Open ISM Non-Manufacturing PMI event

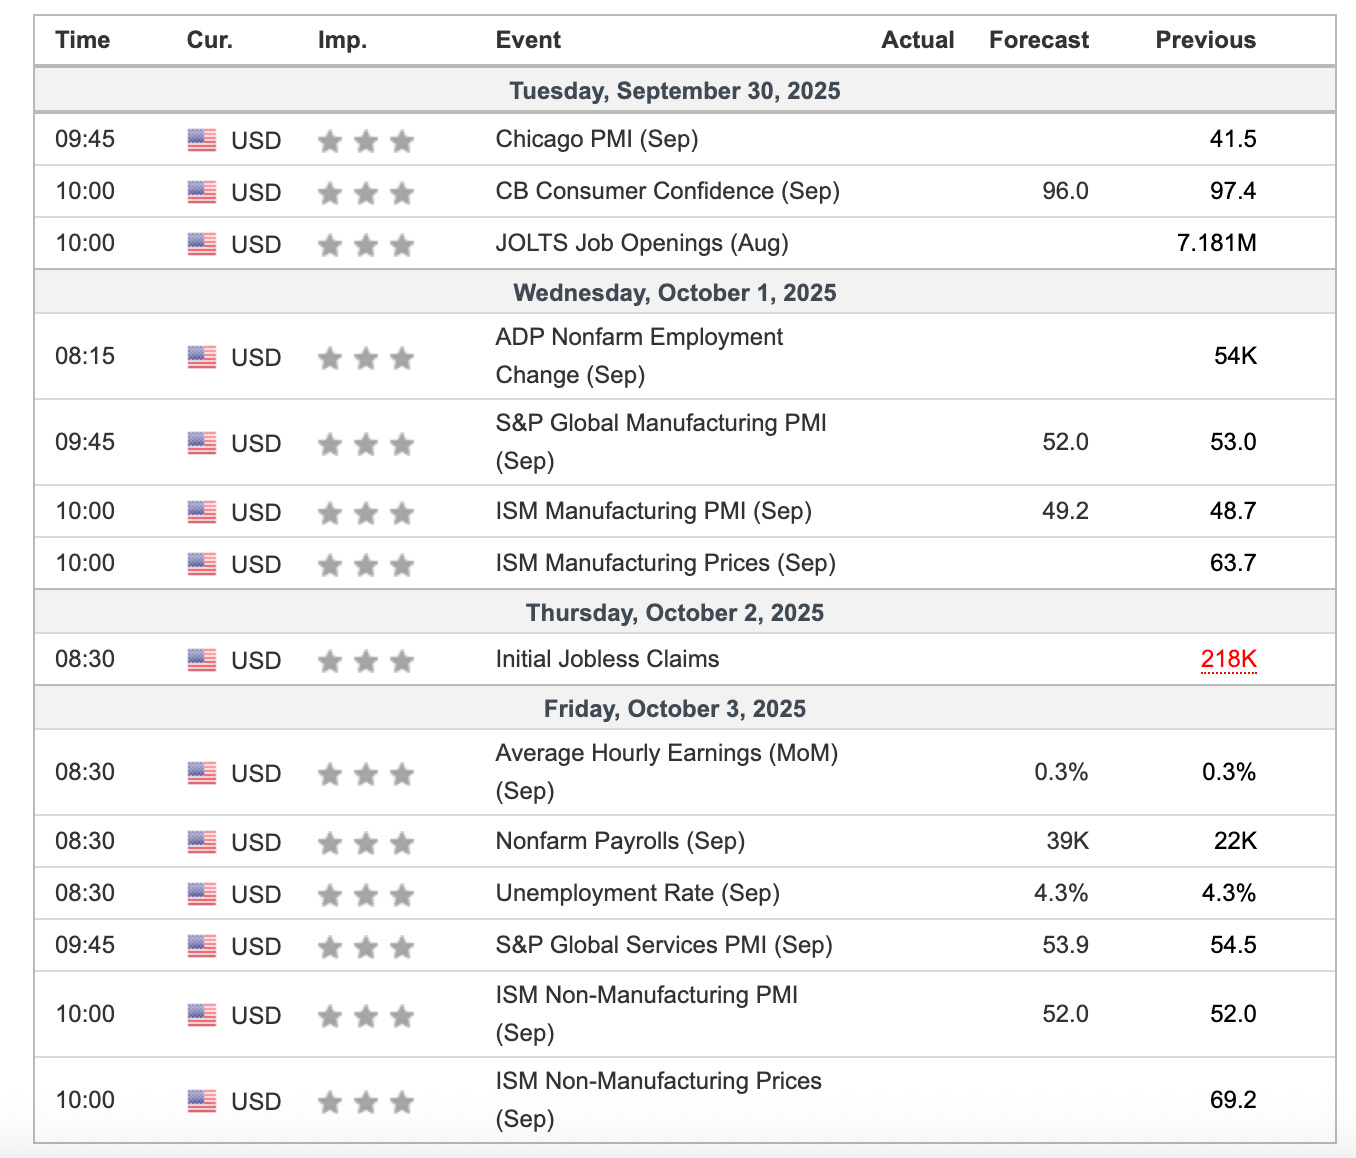pos(647,1014)
